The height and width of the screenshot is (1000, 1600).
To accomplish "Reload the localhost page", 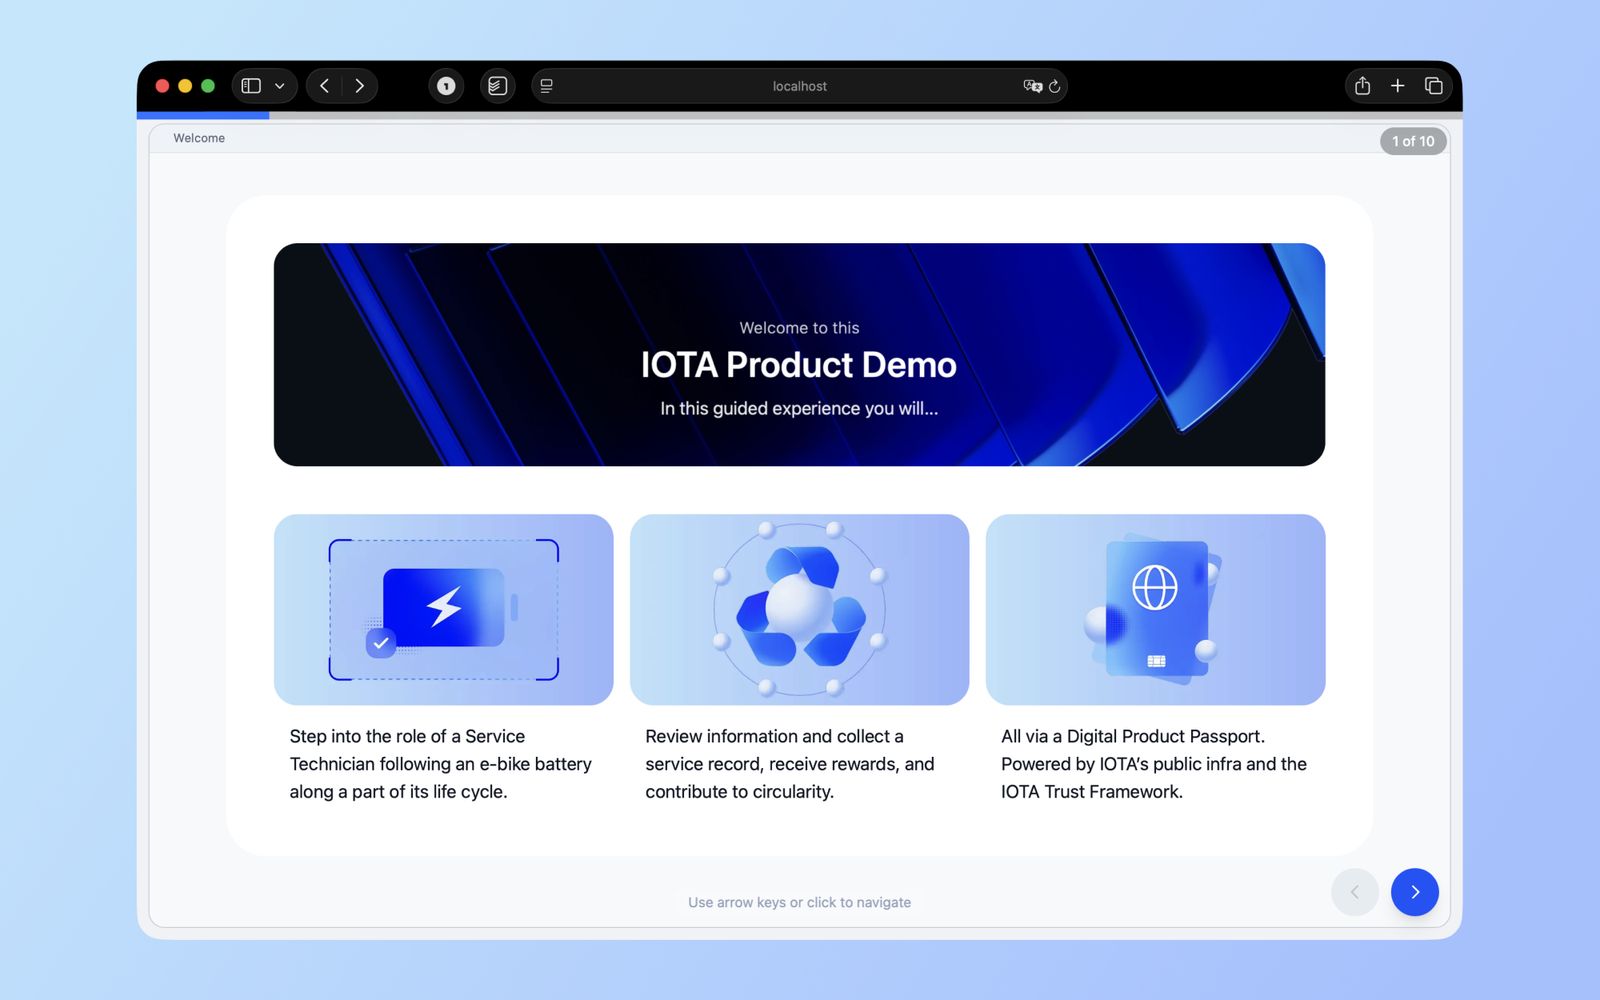I will (1054, 86).
